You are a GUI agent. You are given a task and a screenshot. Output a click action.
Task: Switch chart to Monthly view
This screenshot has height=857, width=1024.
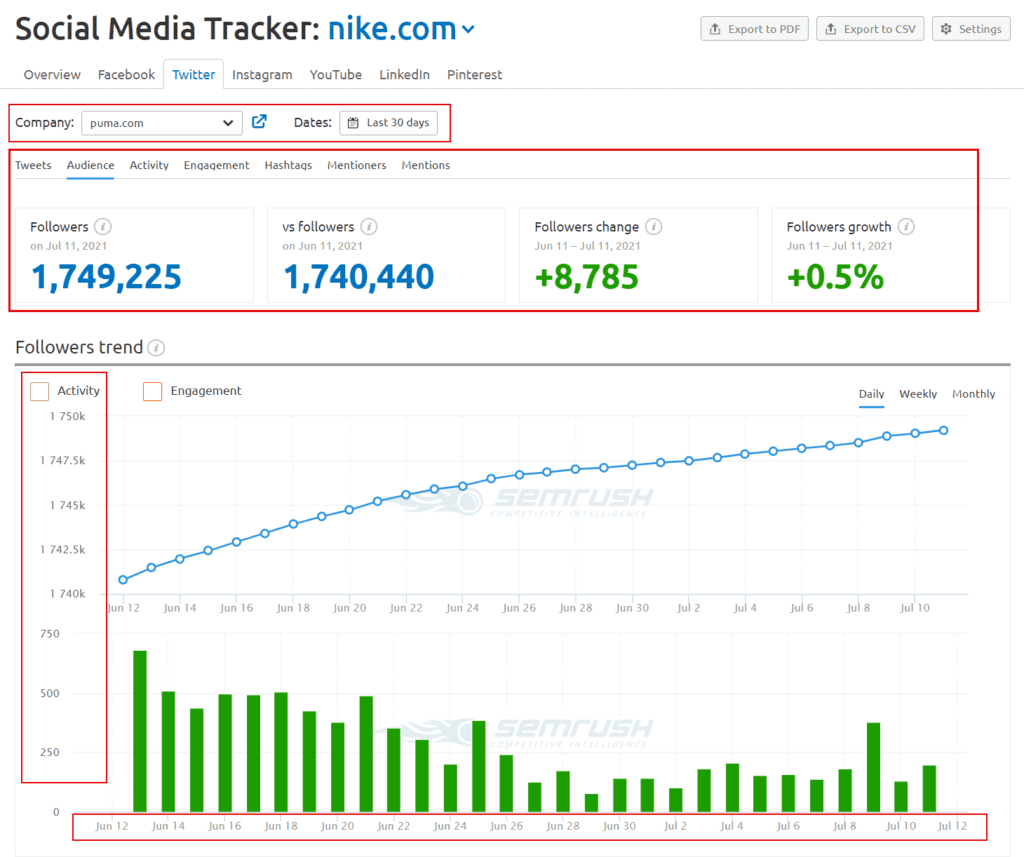pos(973,394)
